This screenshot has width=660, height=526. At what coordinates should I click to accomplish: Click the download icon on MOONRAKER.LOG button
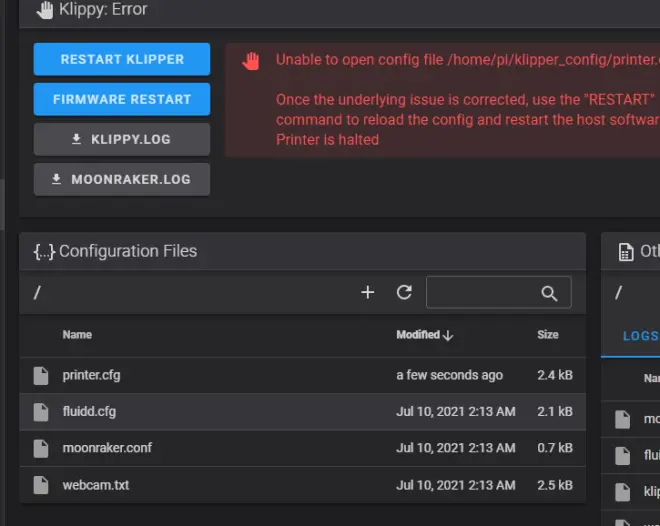[x=56, y=179]
